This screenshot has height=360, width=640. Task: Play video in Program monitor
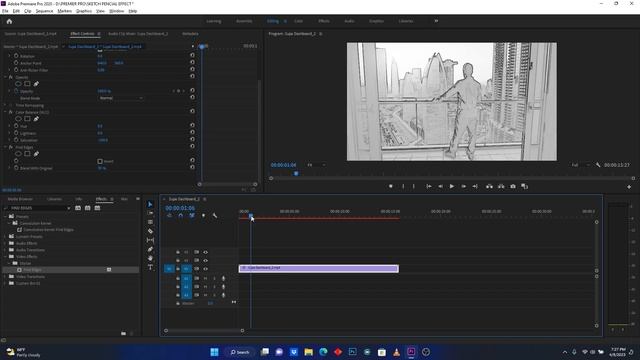pos(451,186)
